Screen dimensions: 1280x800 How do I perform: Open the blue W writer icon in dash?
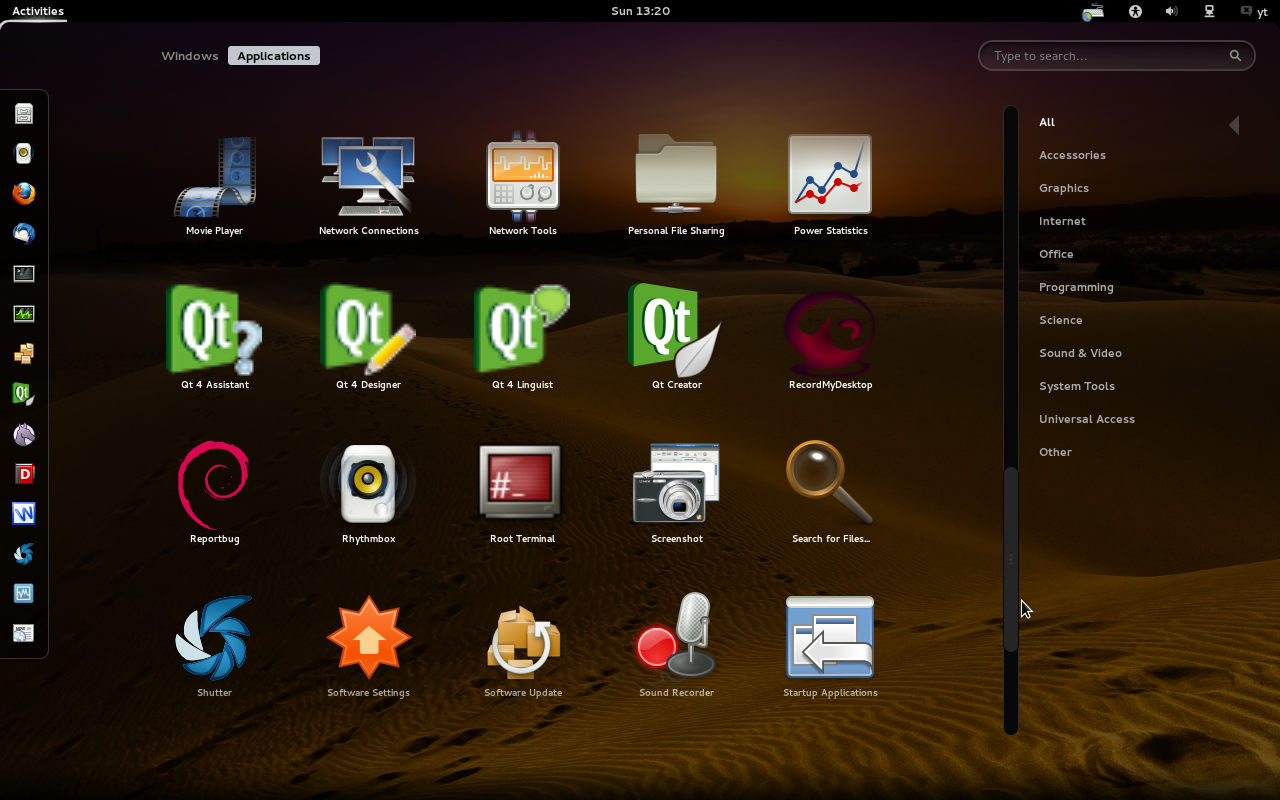click(x=24, y=513)
